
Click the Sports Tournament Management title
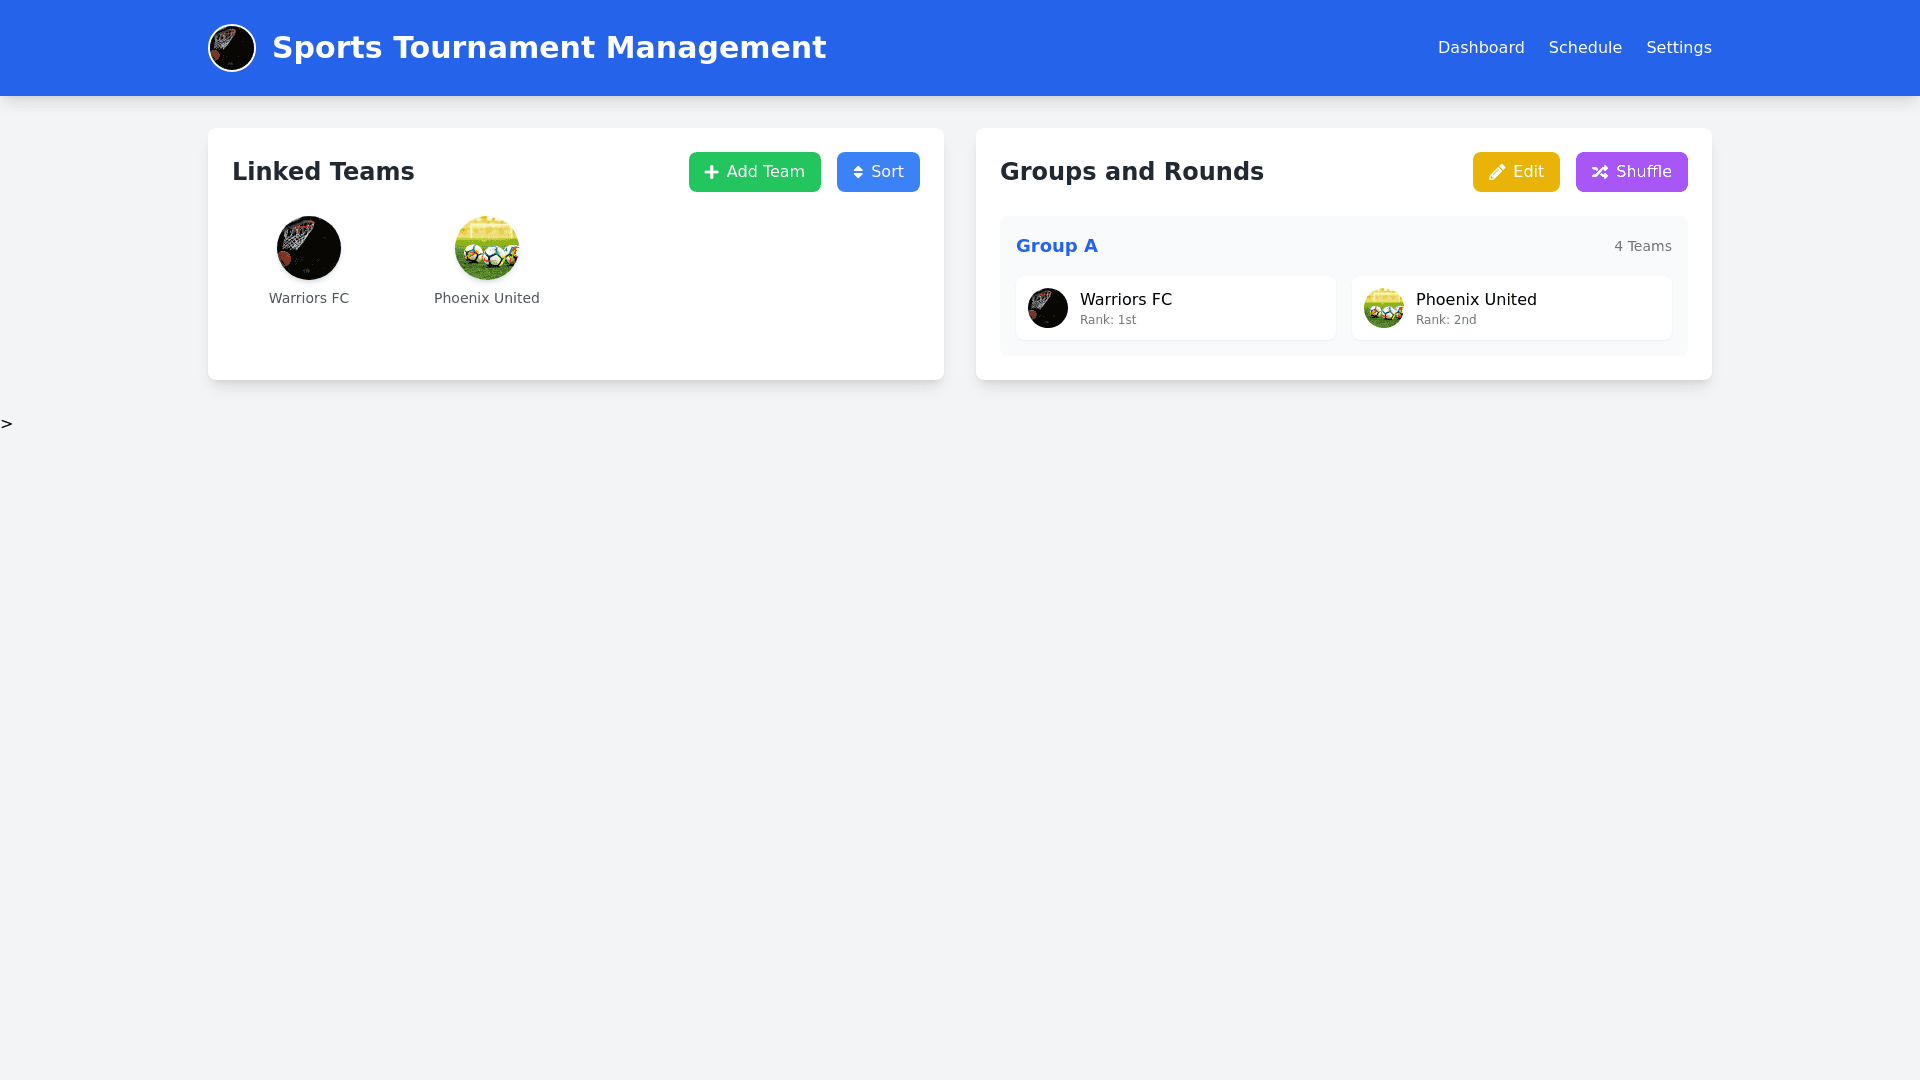[x=549, y=48]
